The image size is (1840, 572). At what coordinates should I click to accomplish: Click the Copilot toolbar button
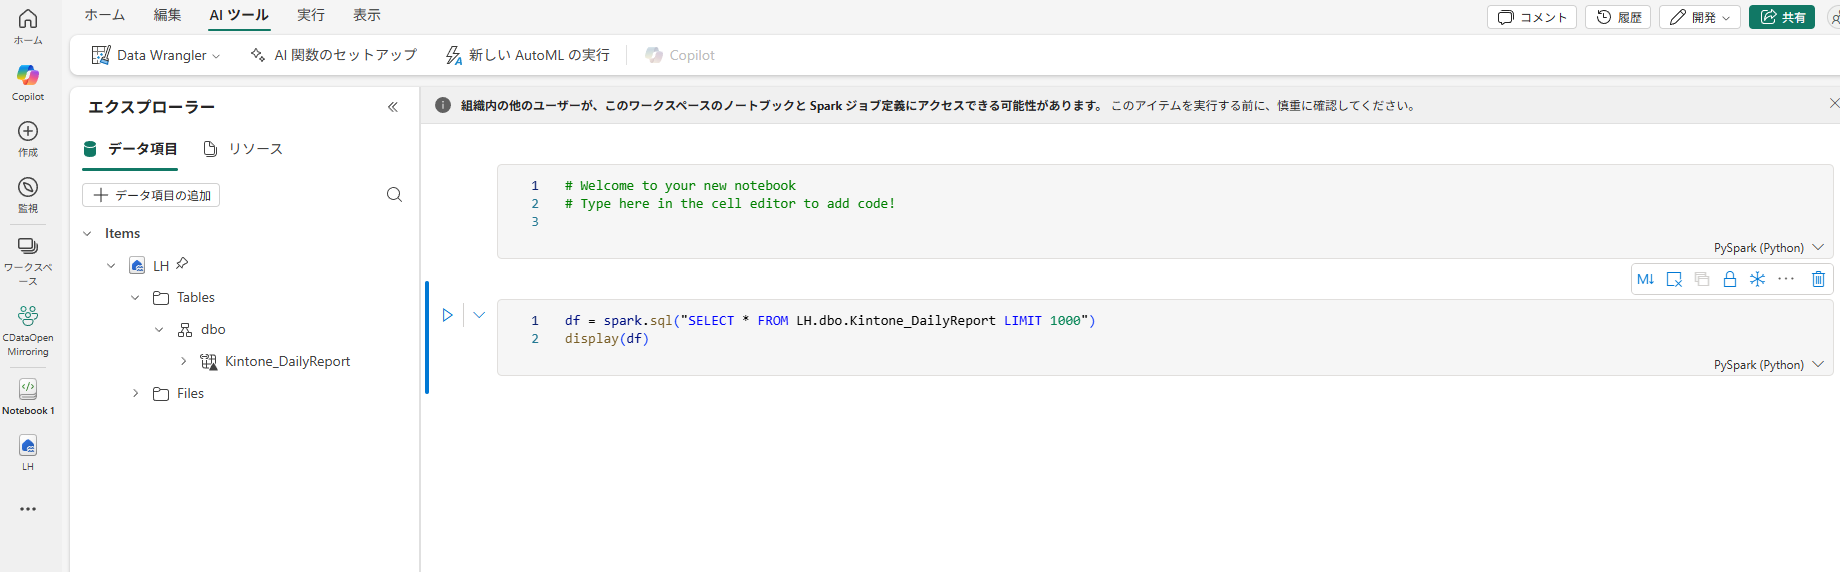(x=680, y=55)
